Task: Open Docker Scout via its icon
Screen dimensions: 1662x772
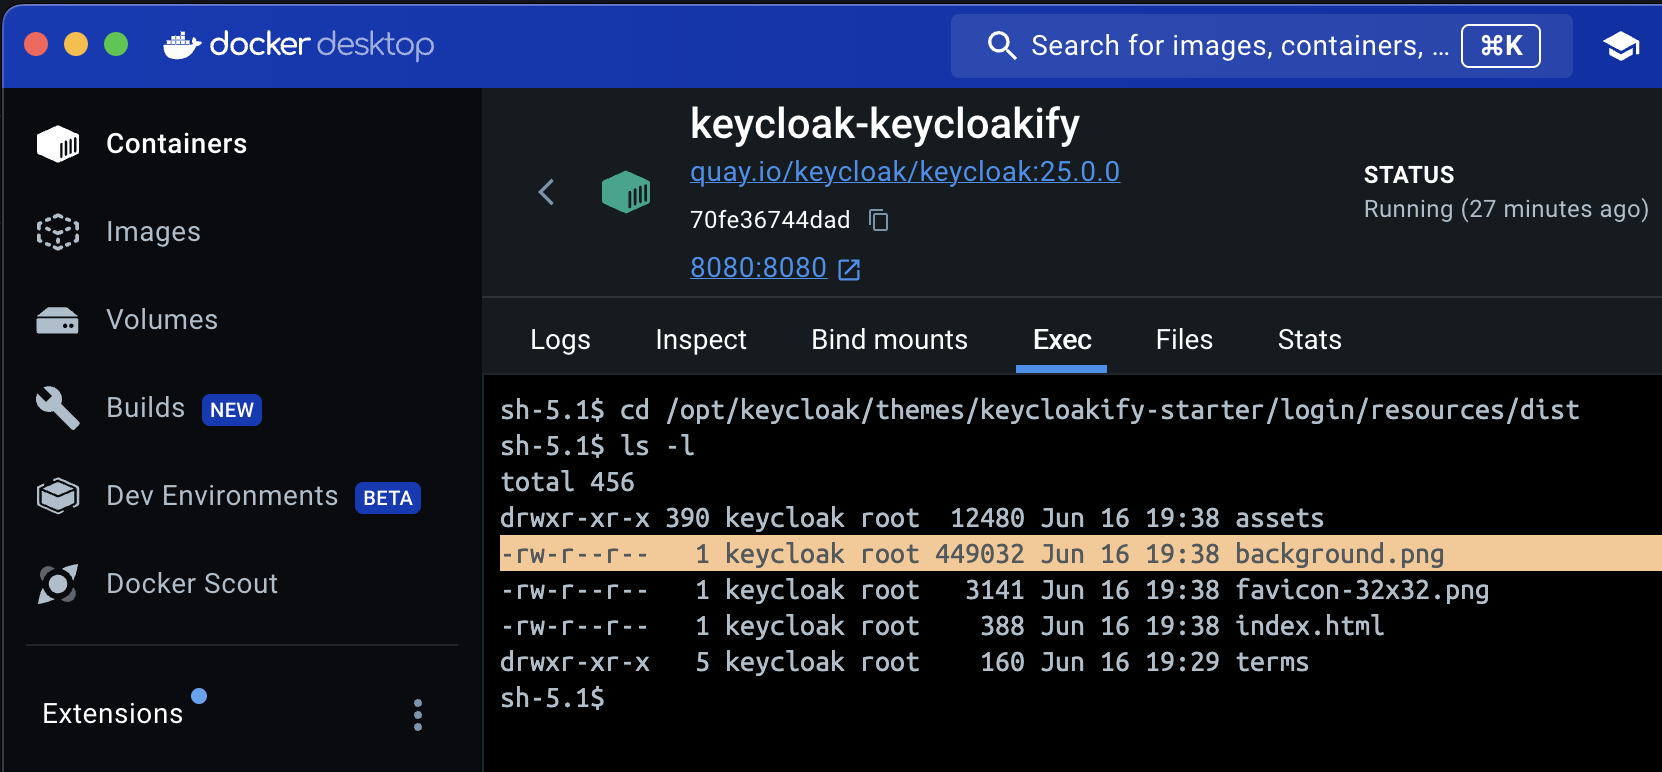Action: point(58,584)
